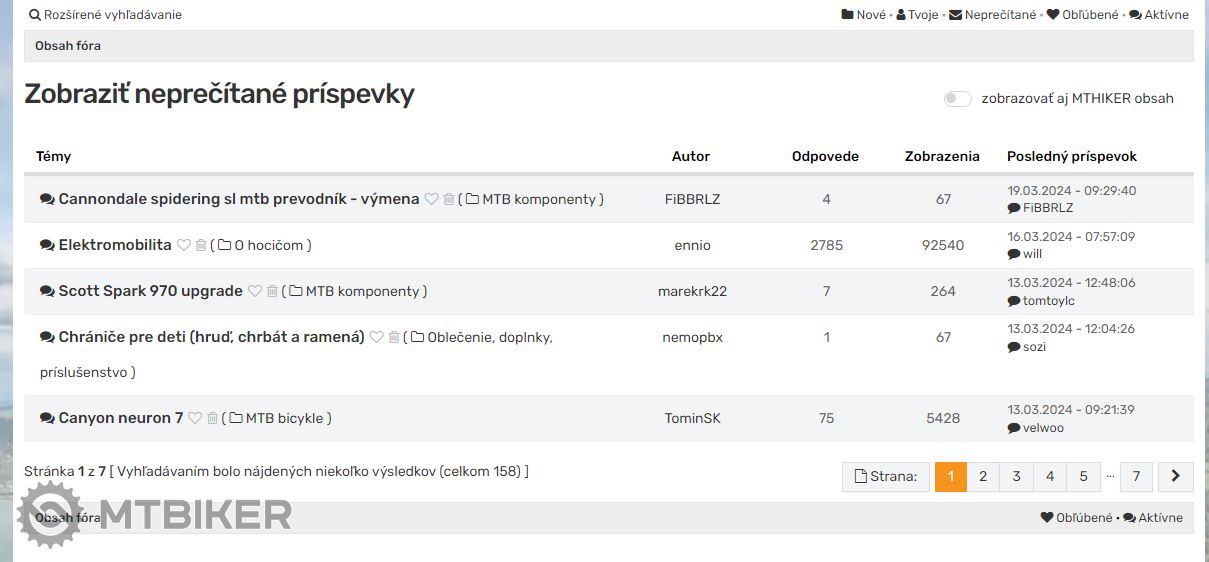Click trash icon beside Cannondale spidering topic
1209x562 pixels.
coord(449,199)
